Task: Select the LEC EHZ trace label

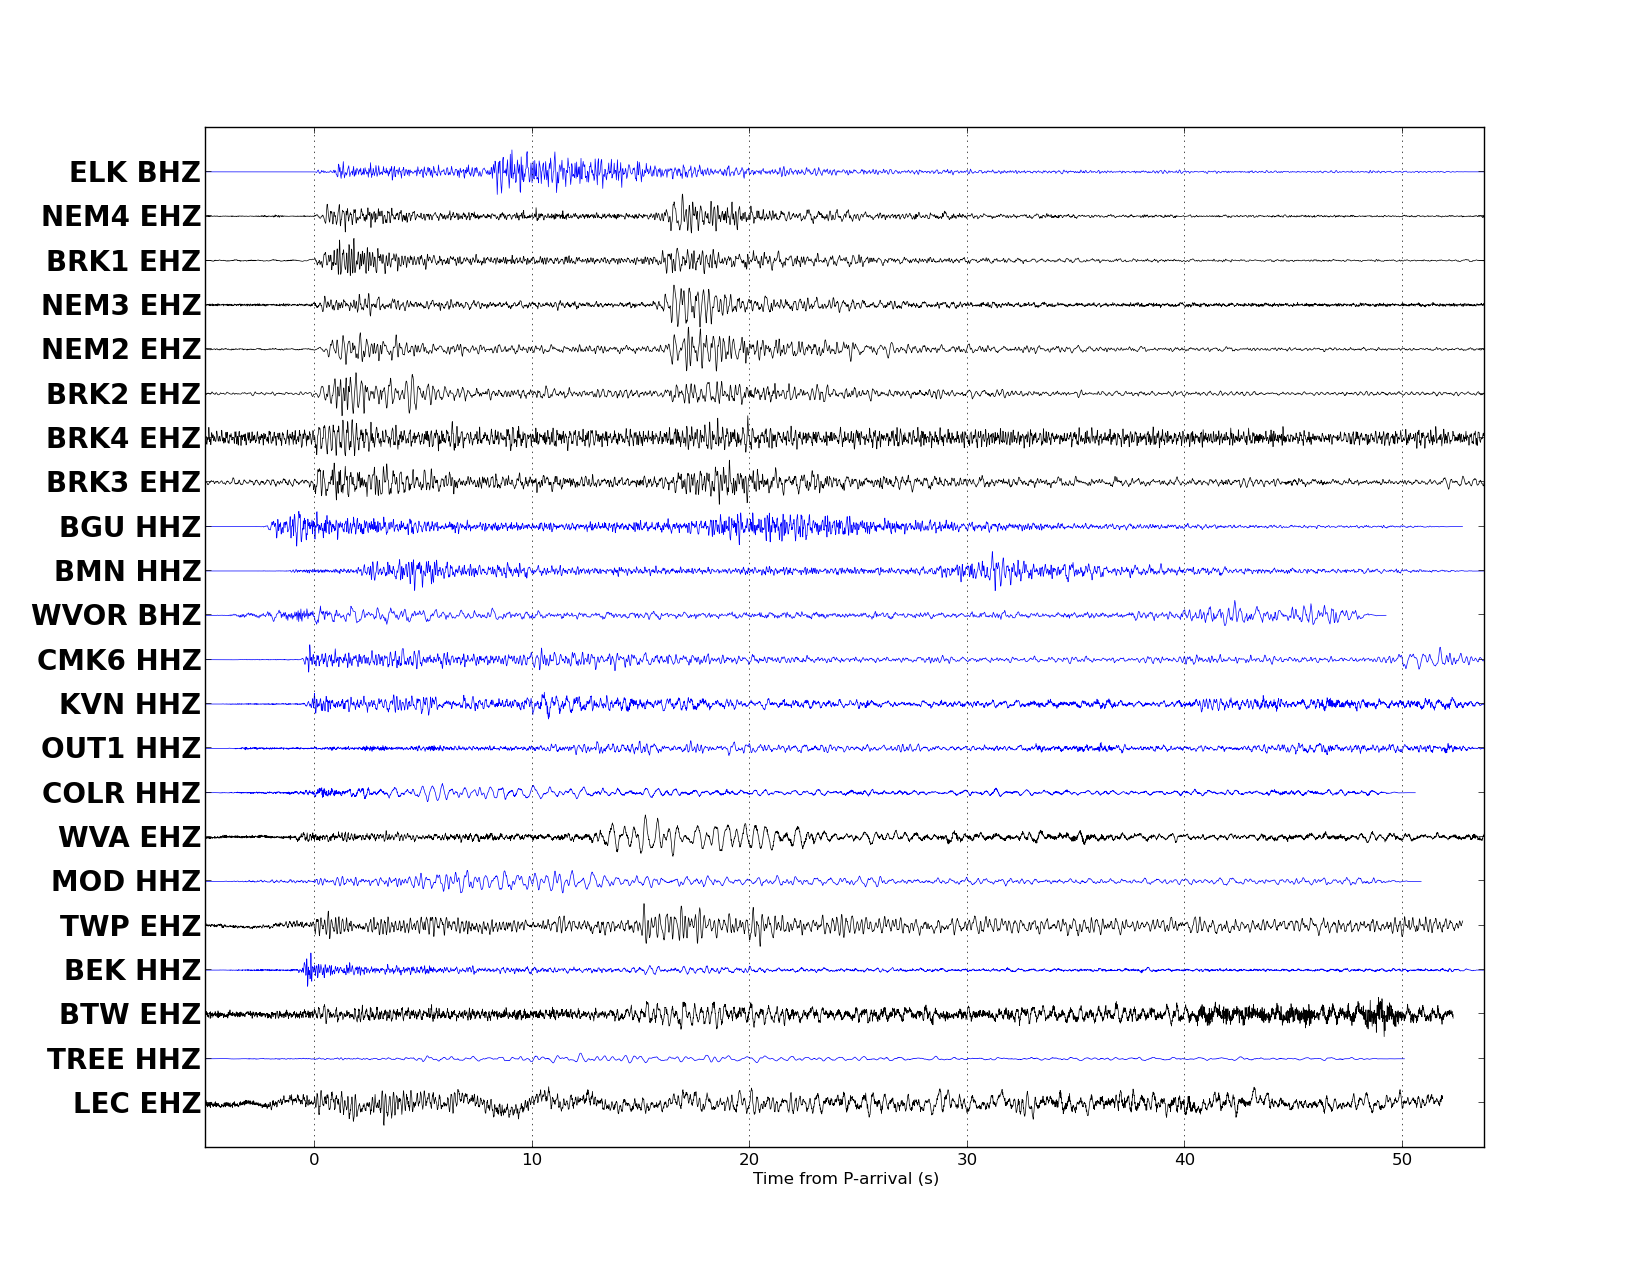Action: [x=137, y=1104]
